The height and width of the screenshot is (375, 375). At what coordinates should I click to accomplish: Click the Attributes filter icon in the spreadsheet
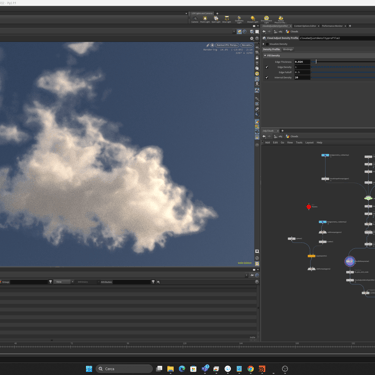pyautogui.click(x=153, y=282)
